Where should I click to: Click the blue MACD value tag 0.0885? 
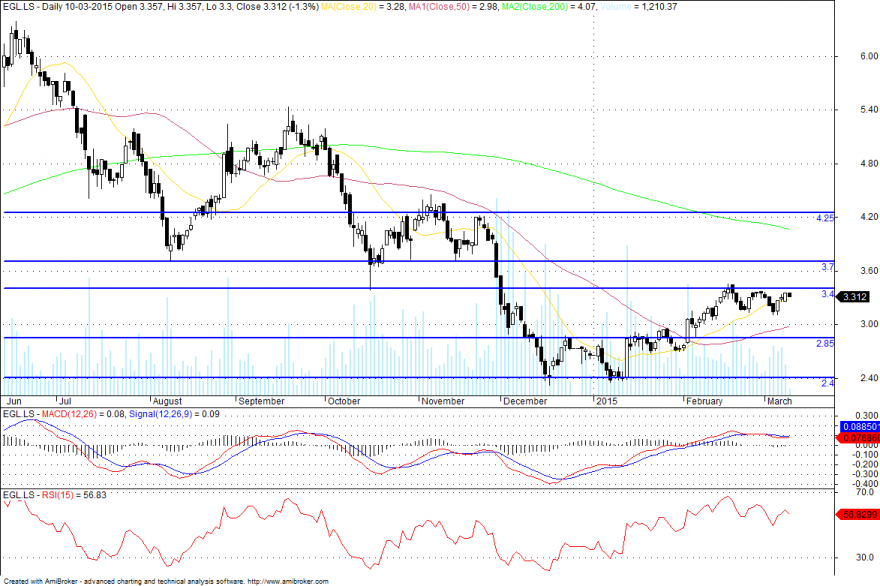(859, 427)
